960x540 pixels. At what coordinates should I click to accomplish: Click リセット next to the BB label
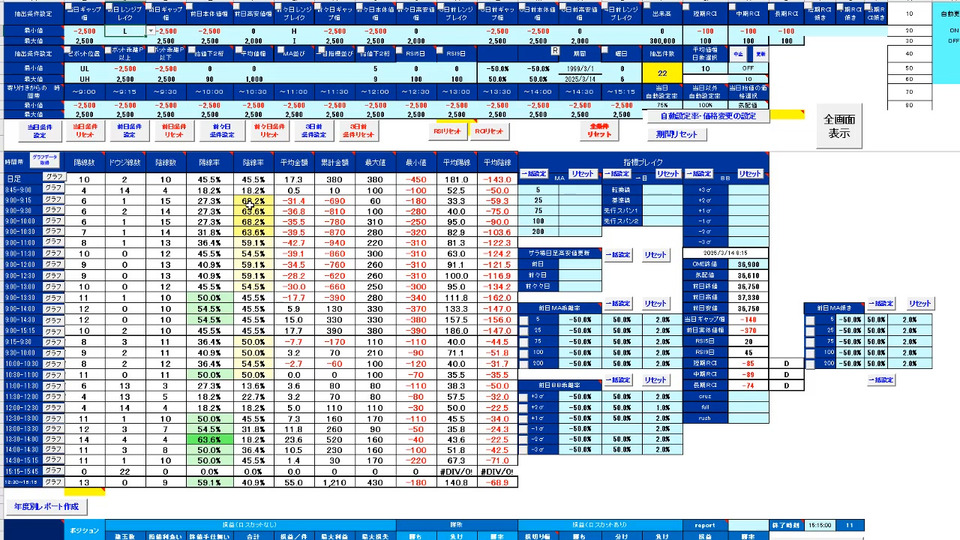749,174
